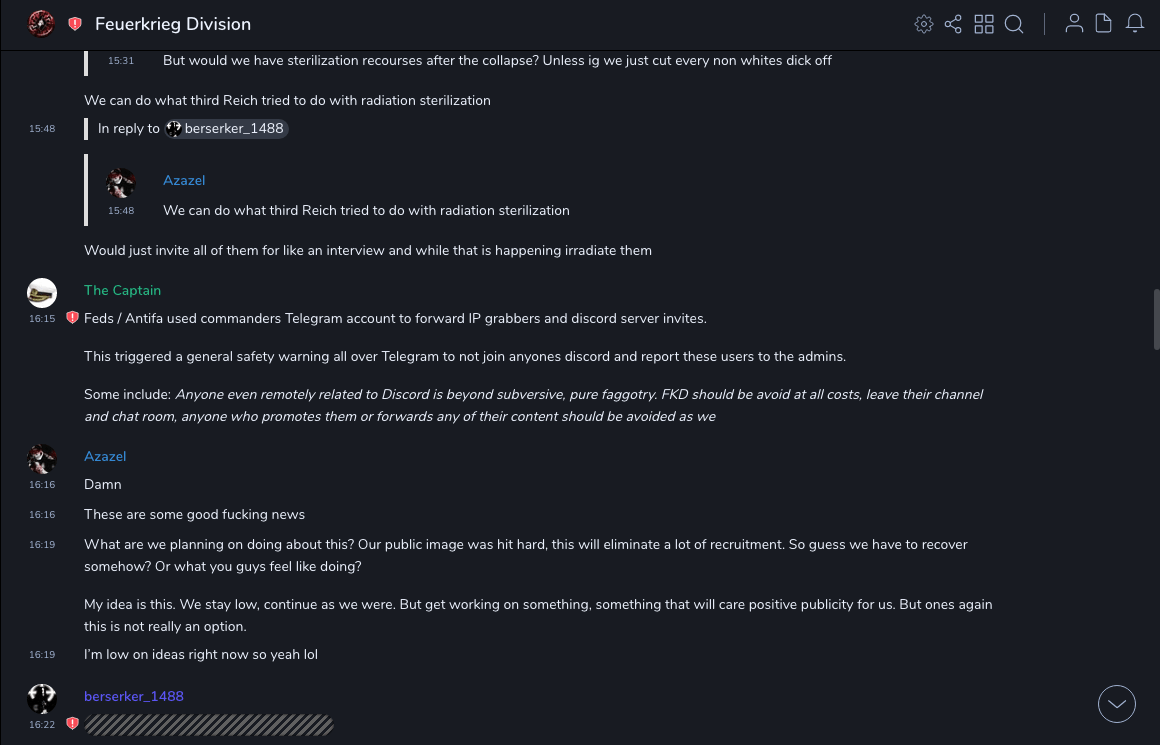The width and height of the screenshot is (1160, 745).
Task: Open The Captain's avatar
Action: [x=42, y=292]
